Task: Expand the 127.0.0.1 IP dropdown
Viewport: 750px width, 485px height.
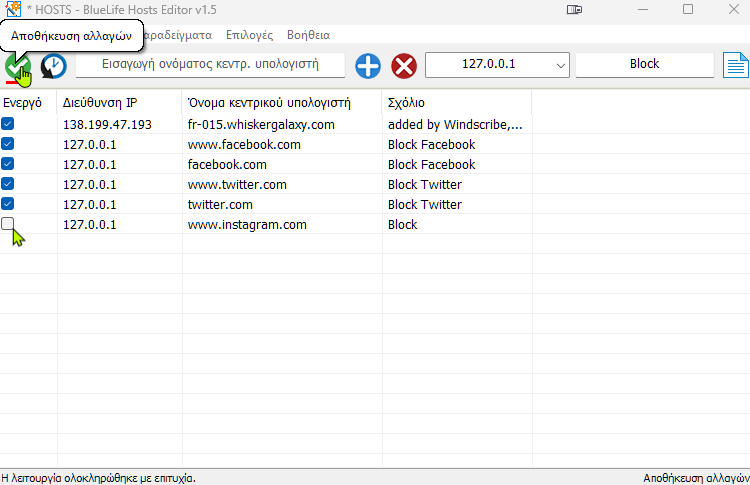Action: pyautogui.click(x=560, y=65)
